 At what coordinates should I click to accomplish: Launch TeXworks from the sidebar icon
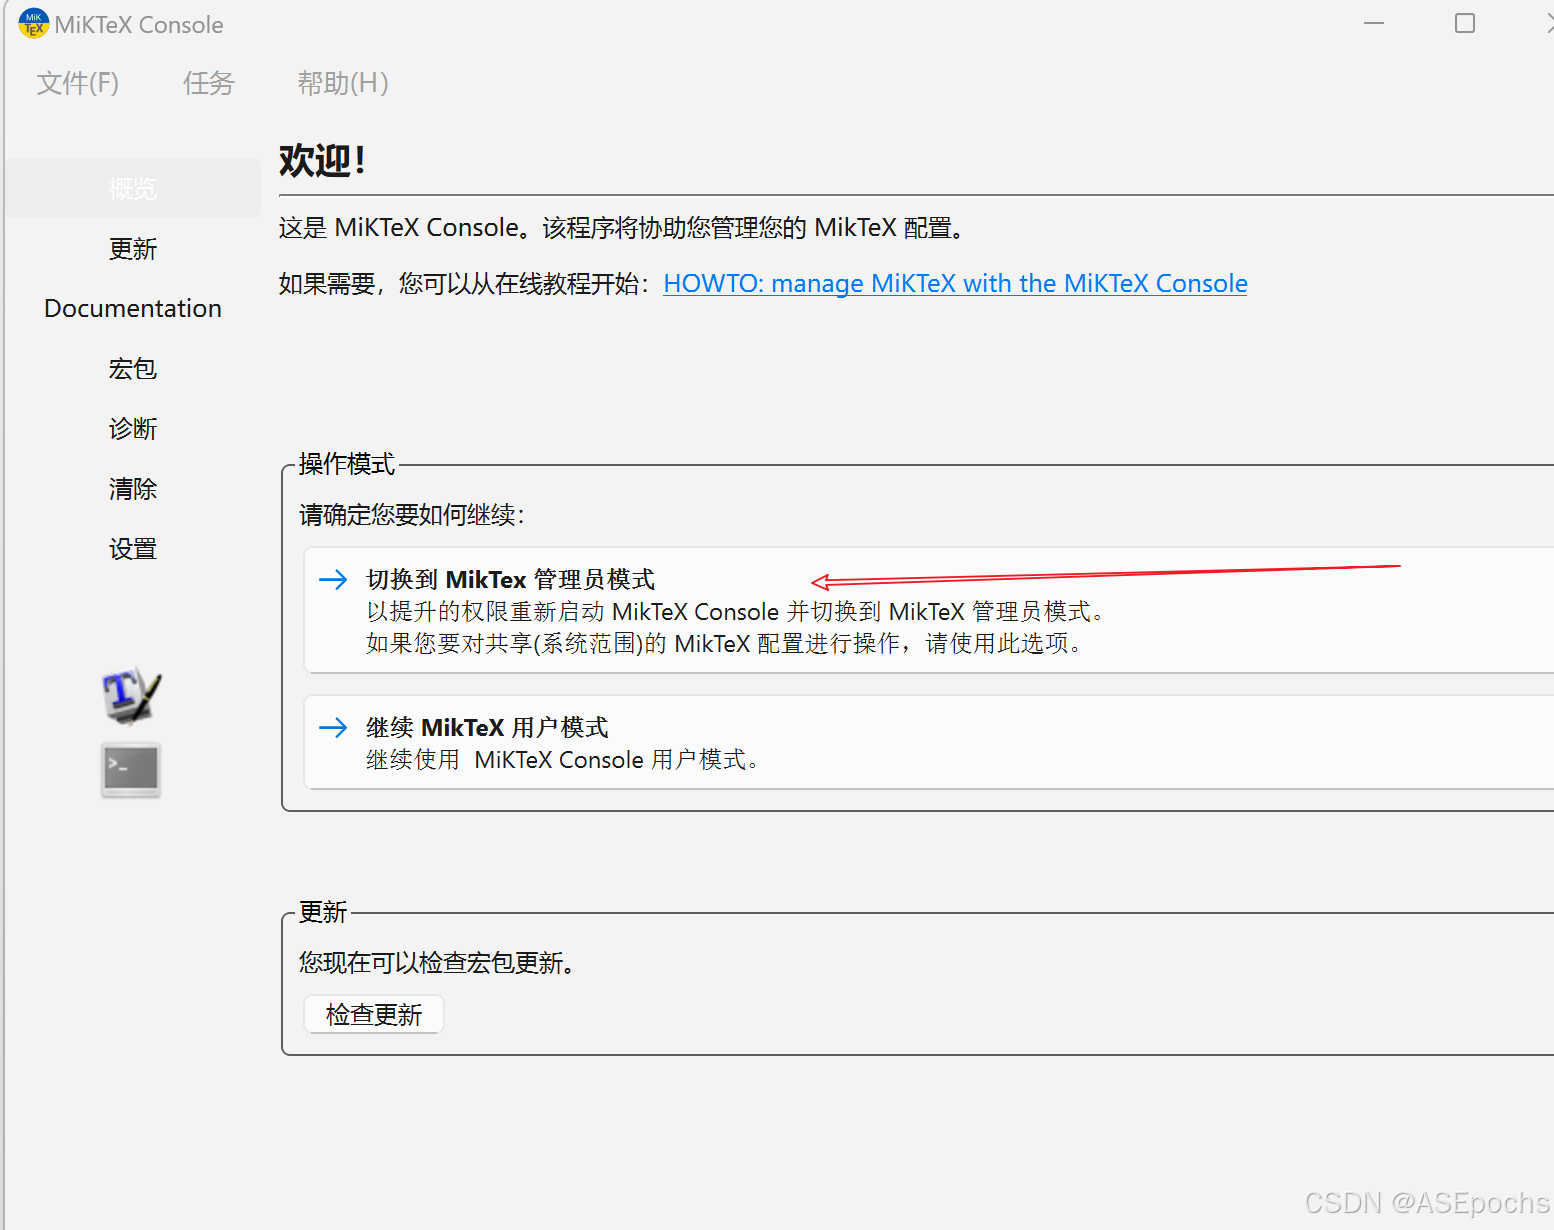[x=131, y=696]
